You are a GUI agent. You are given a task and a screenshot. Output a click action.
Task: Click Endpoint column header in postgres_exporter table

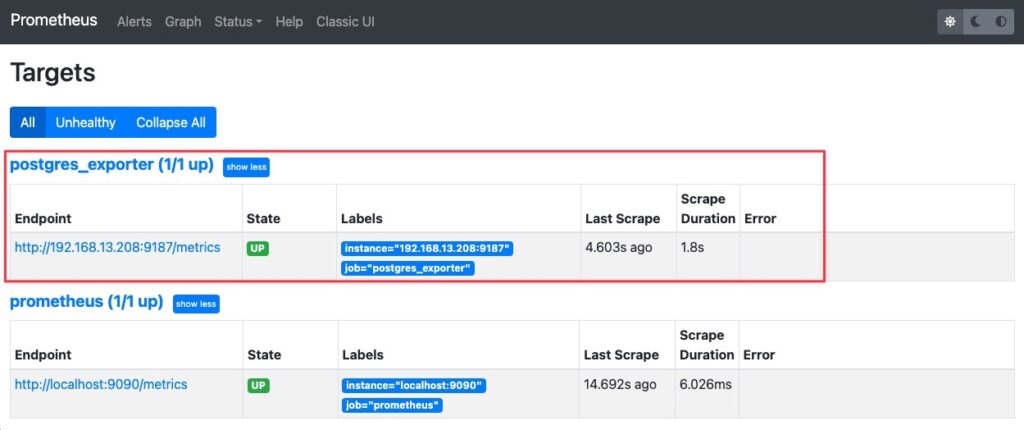43,218
